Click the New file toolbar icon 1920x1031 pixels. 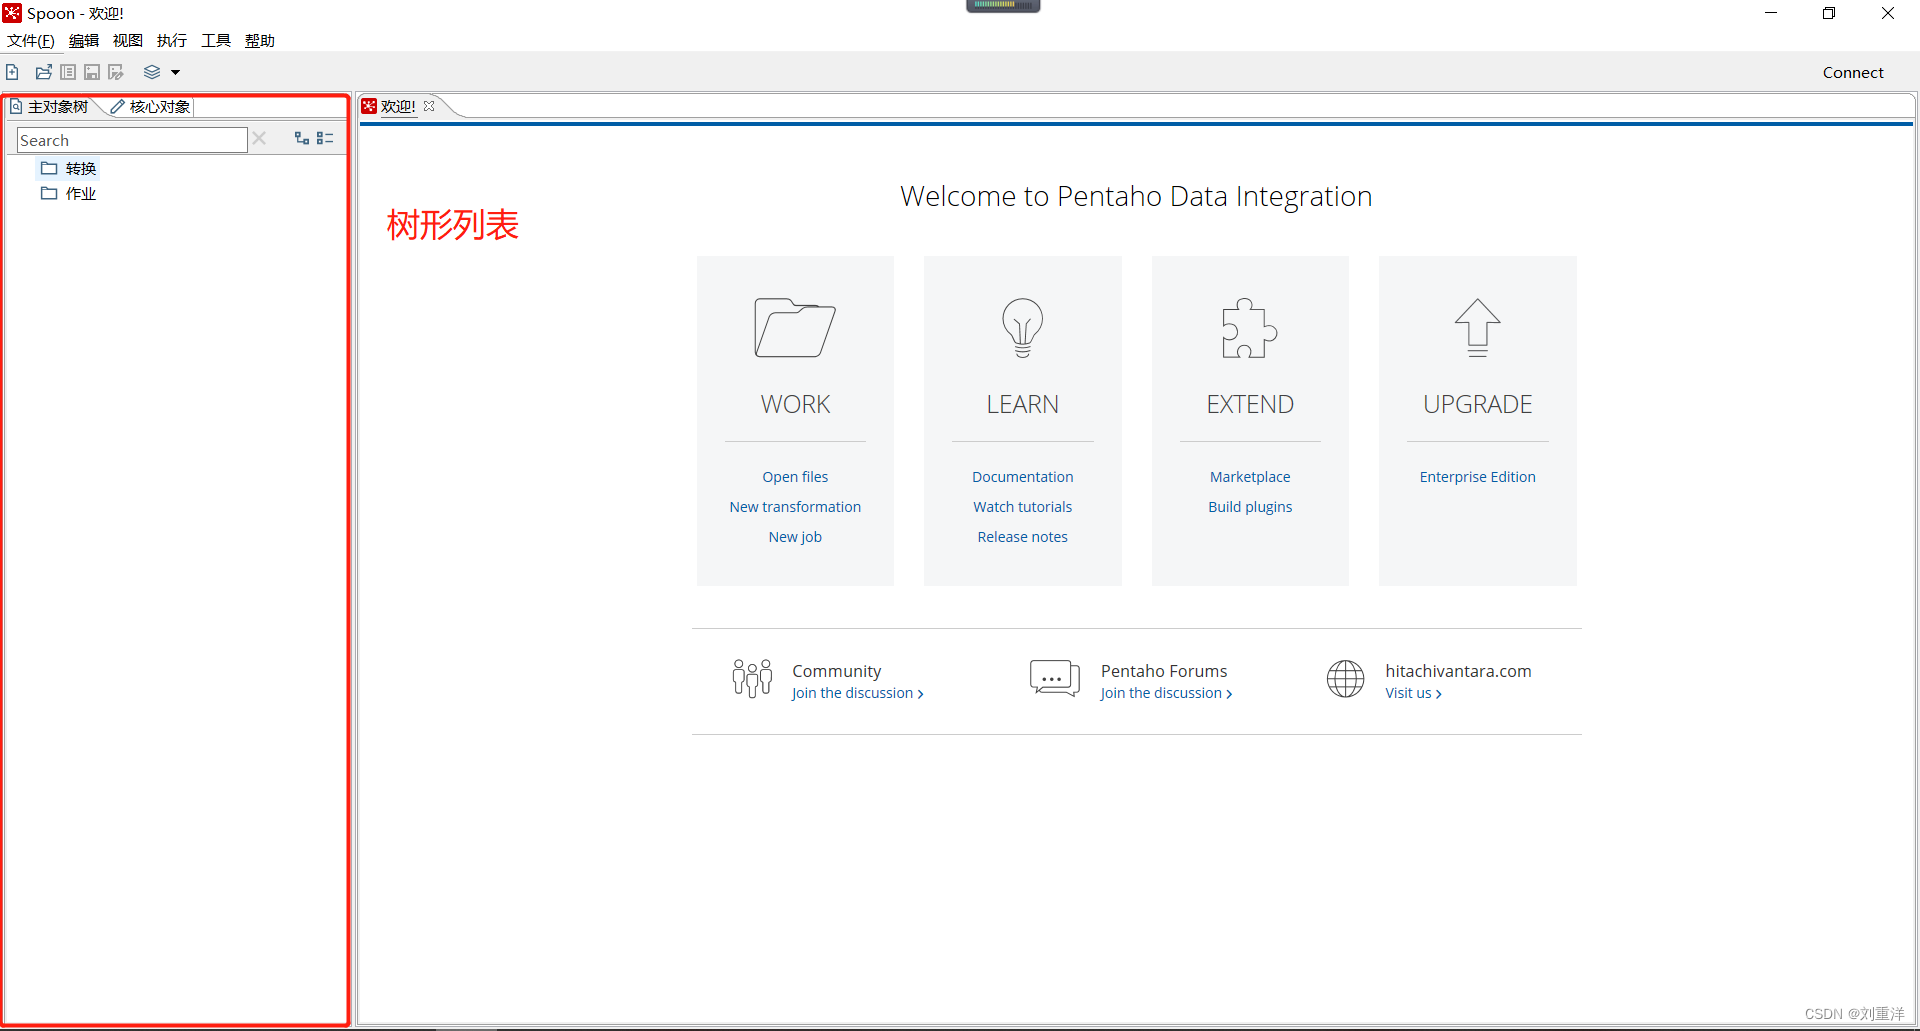(x=12, y=72)
